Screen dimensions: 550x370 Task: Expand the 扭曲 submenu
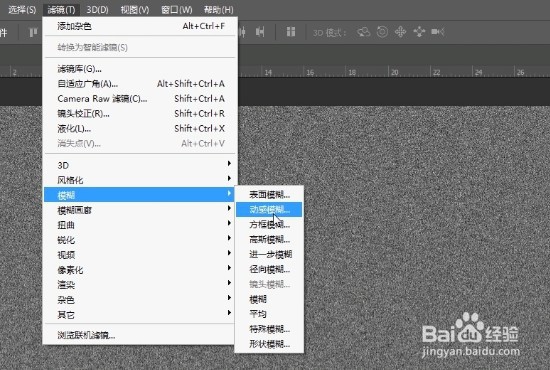(139, 225)
